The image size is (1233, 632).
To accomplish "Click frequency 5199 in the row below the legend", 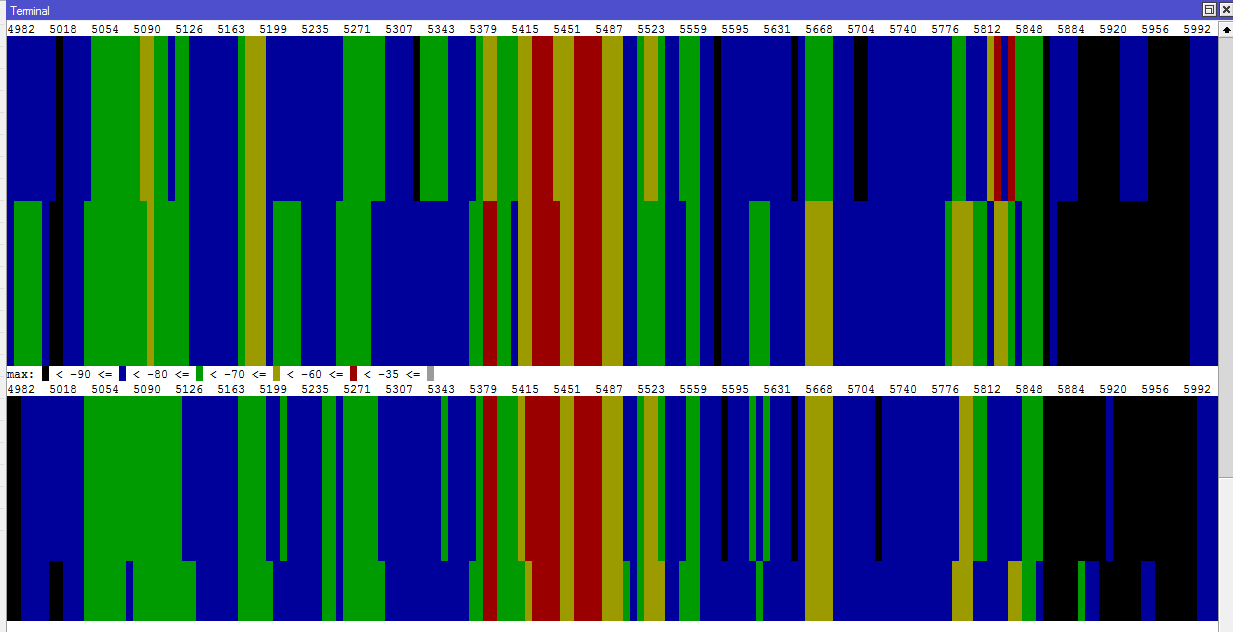I will 273,389.
